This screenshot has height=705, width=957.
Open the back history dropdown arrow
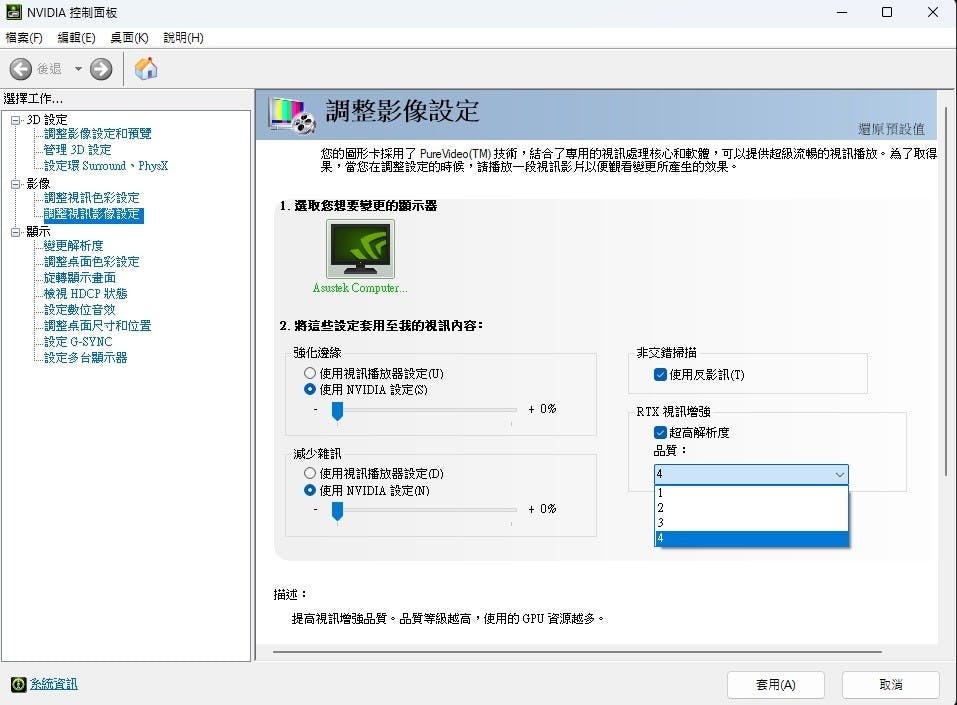(78, 69)
